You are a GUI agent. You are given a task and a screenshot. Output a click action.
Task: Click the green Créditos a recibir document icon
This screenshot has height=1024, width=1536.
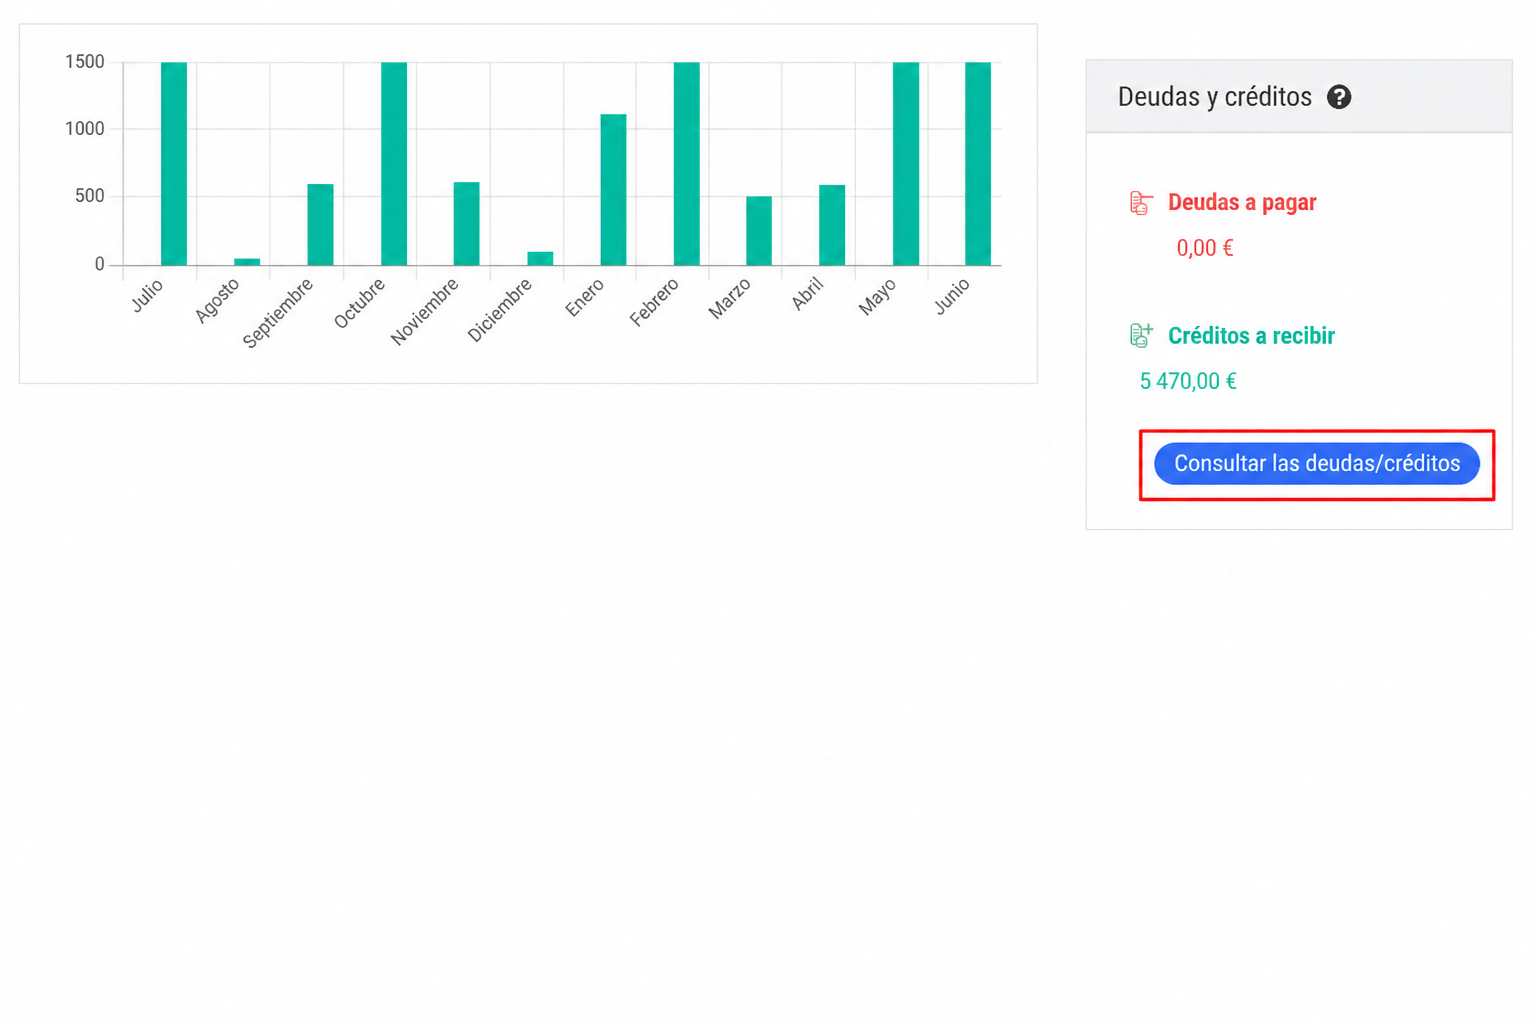point(1141,335)
